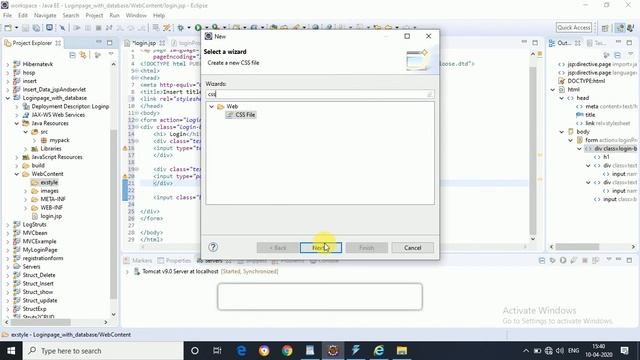
Task: Select the images folder under WebContent
Action: (45, 191)
